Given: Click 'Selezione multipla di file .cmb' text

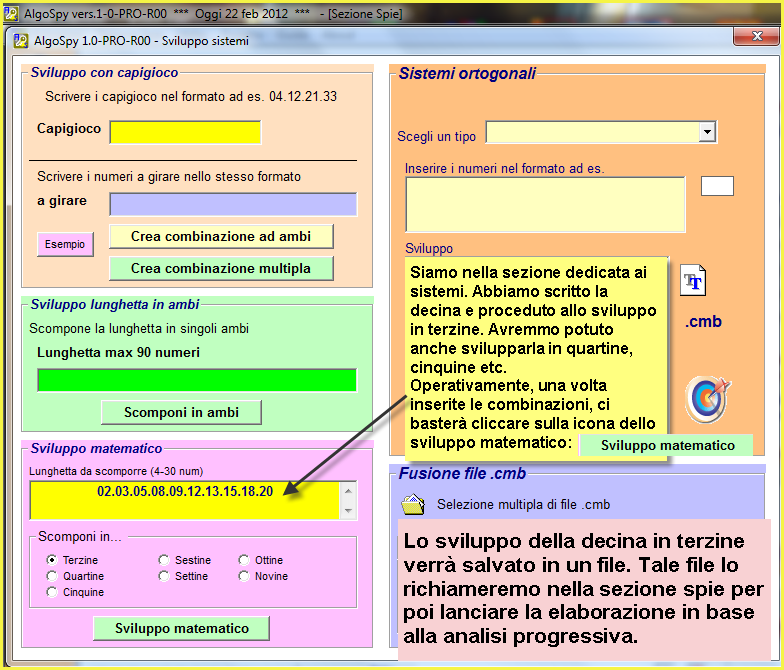Looking at the screenshot, I should point(523,504).
